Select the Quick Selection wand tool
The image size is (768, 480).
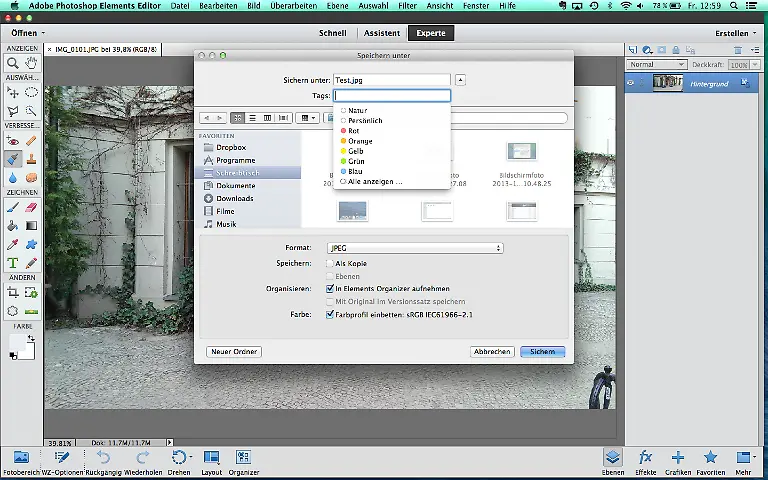click(x=31, y=111)
